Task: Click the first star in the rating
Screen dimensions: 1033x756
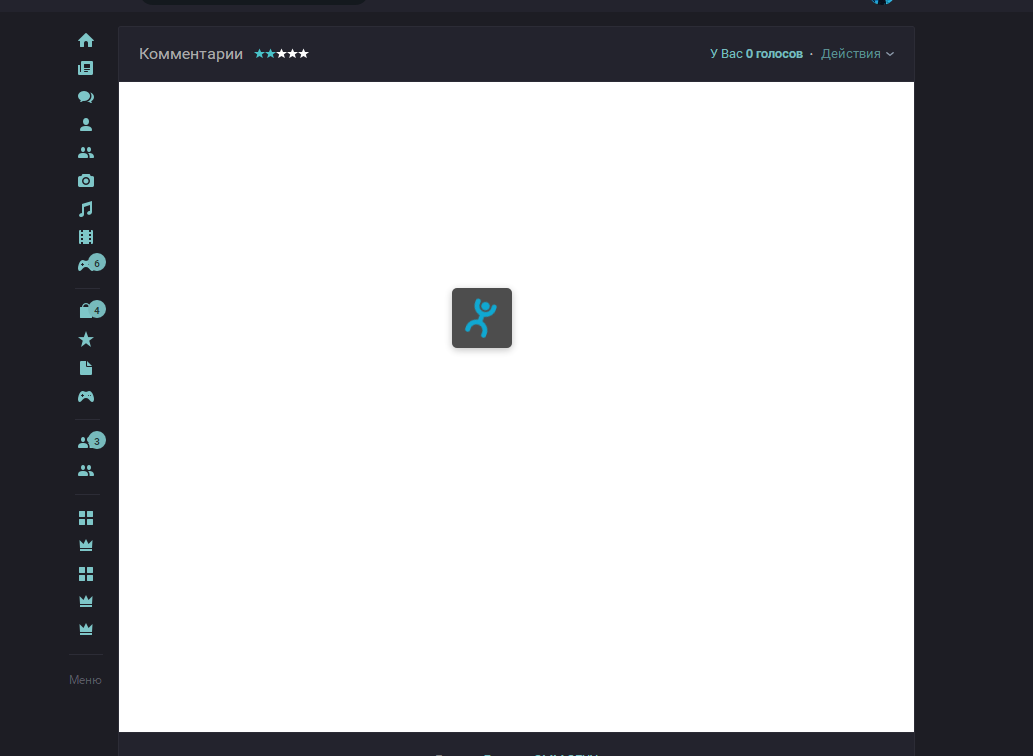Action: tap(260, 53)
